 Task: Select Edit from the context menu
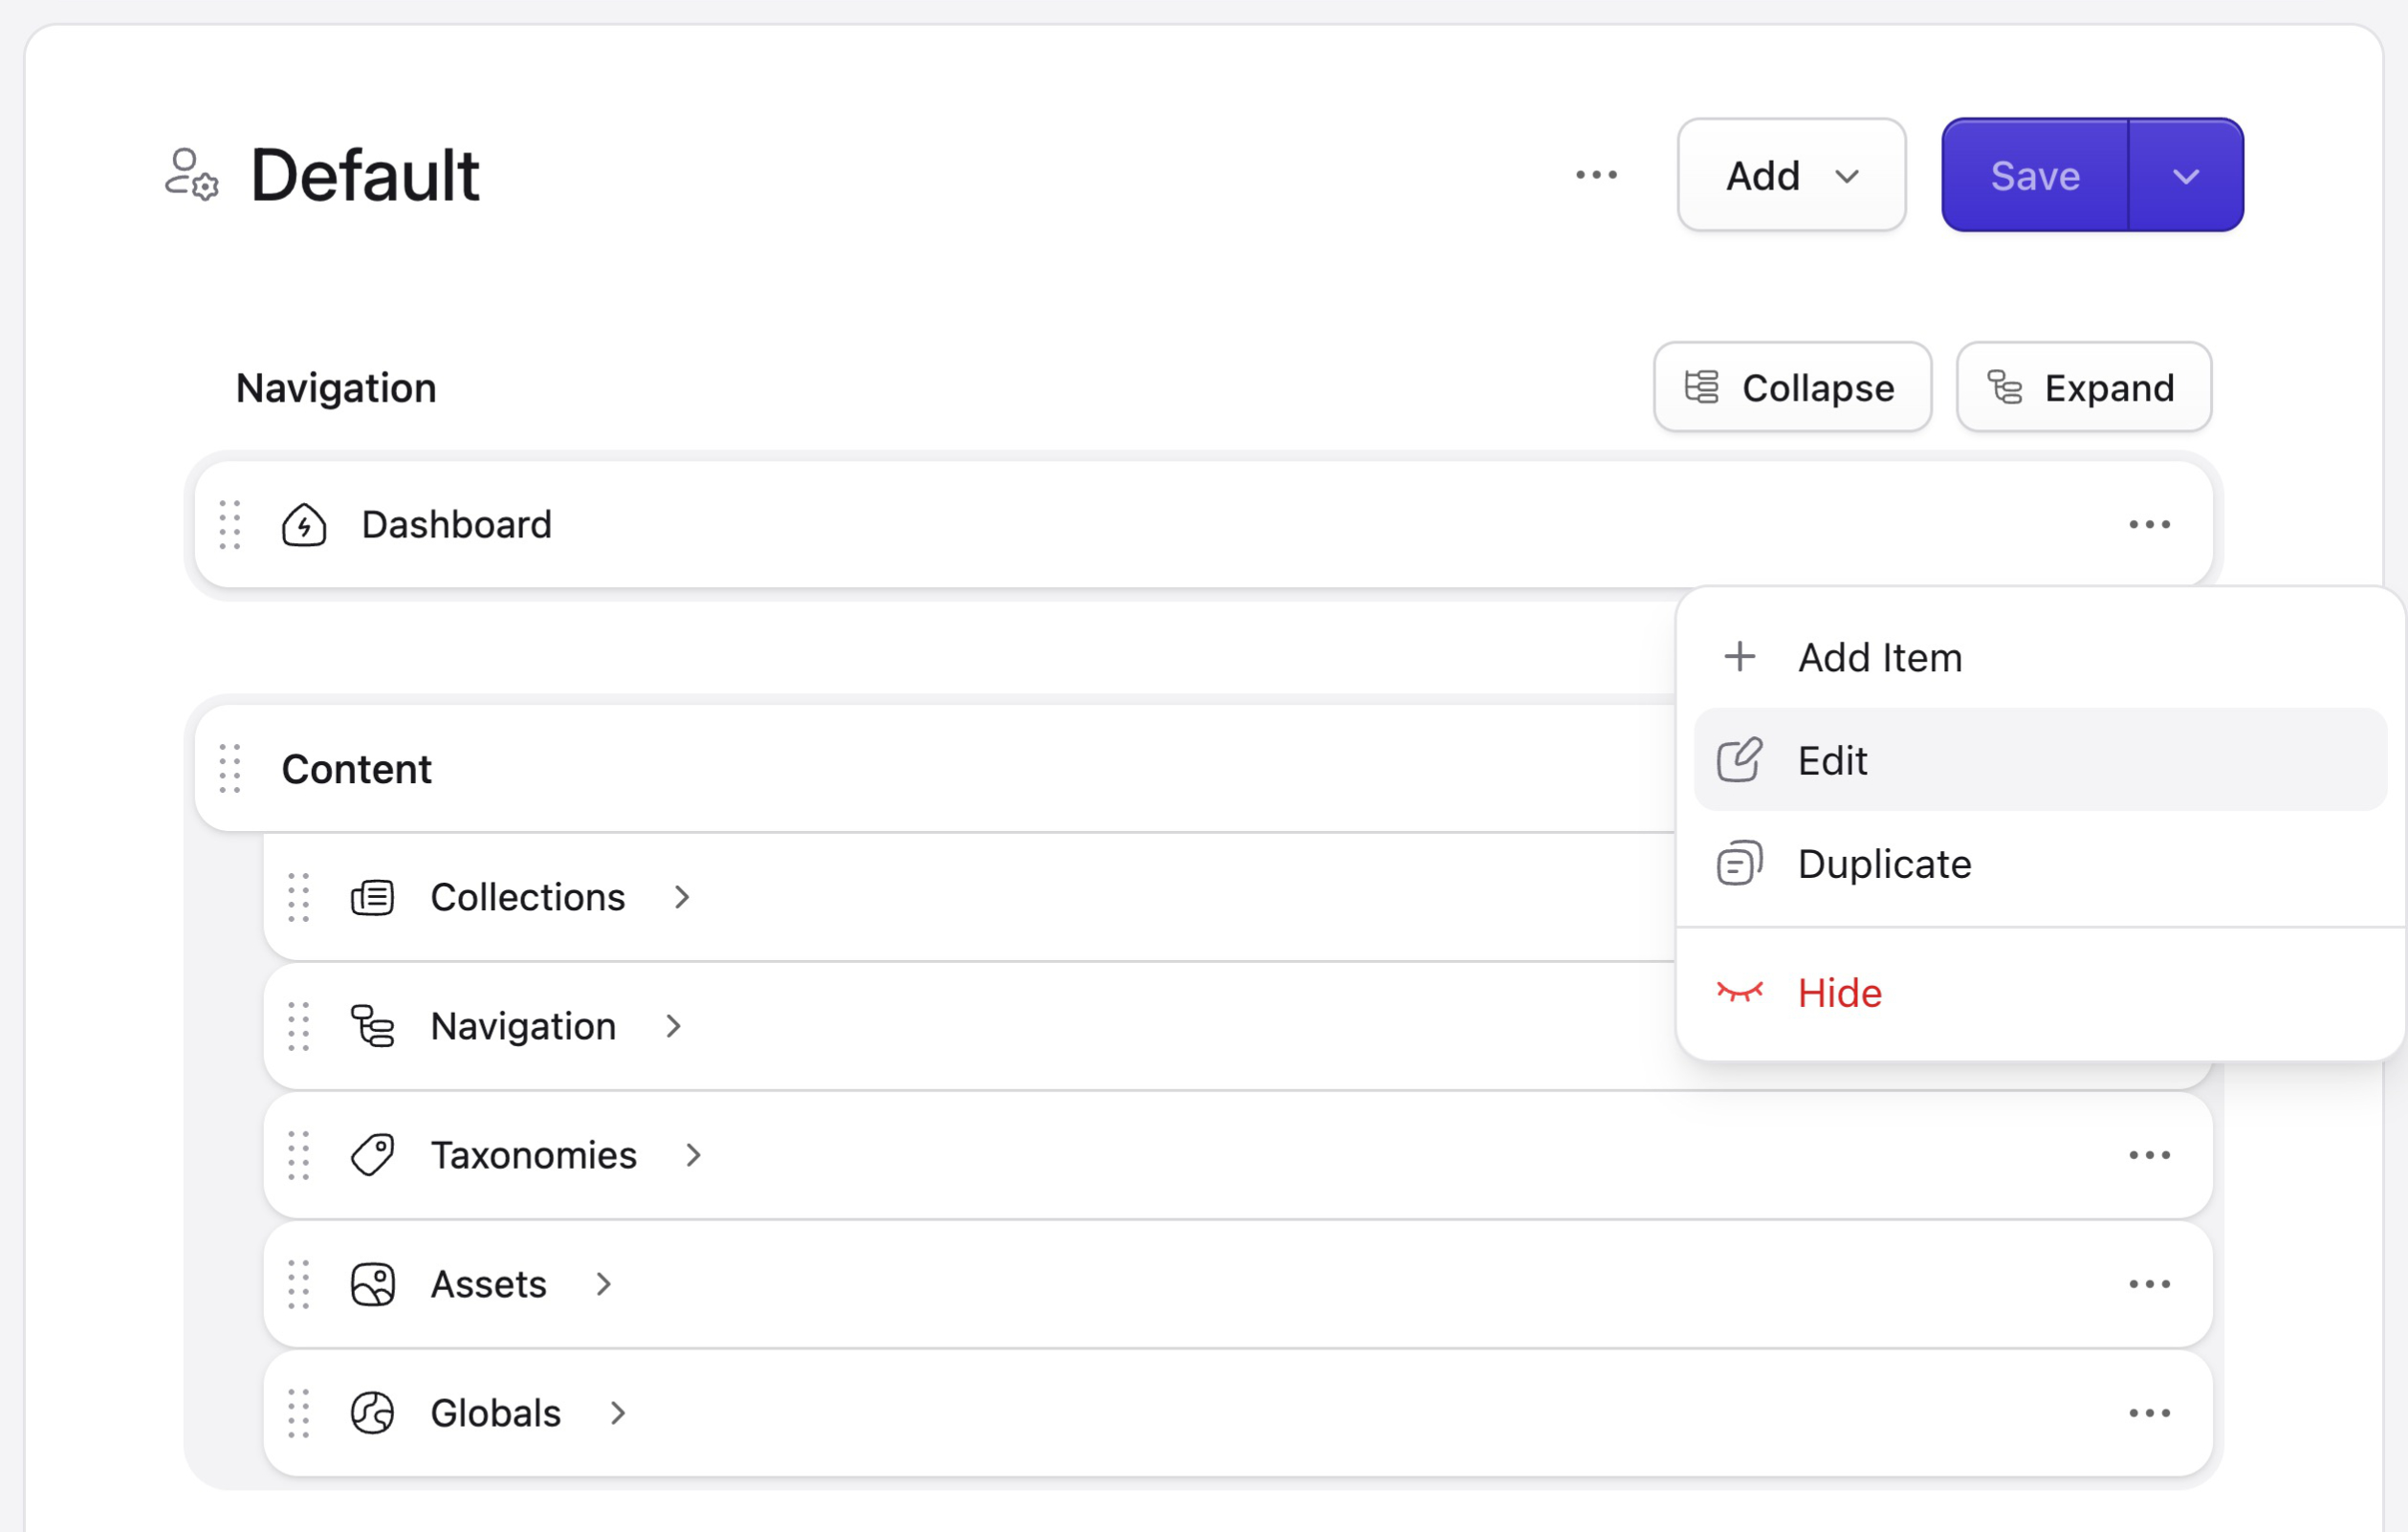[1831, 760]
